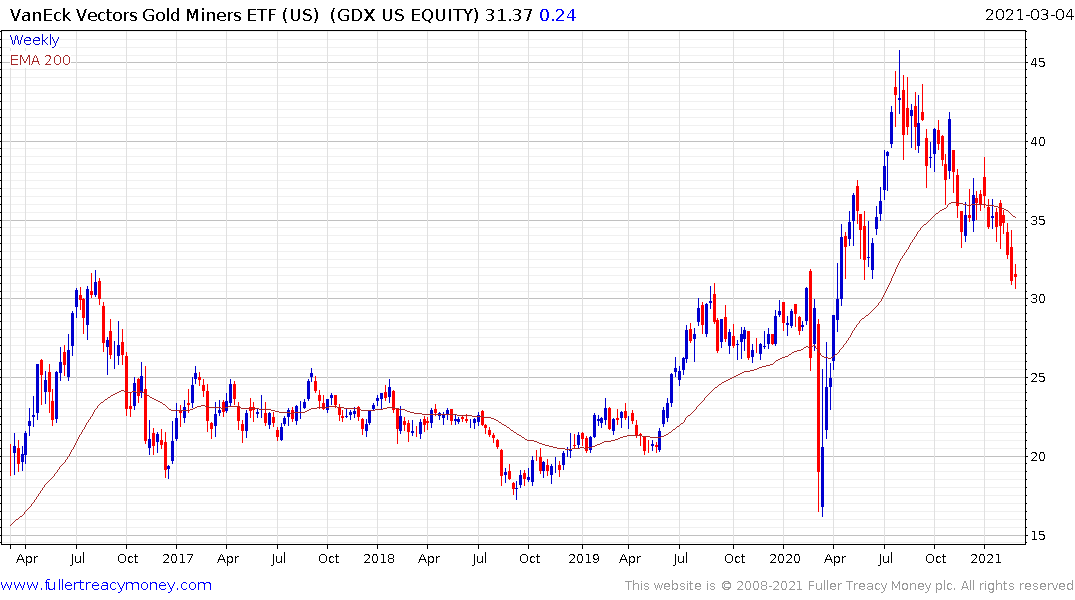Click the price change value 0.24
The image size is (1075, 600).
557,15
